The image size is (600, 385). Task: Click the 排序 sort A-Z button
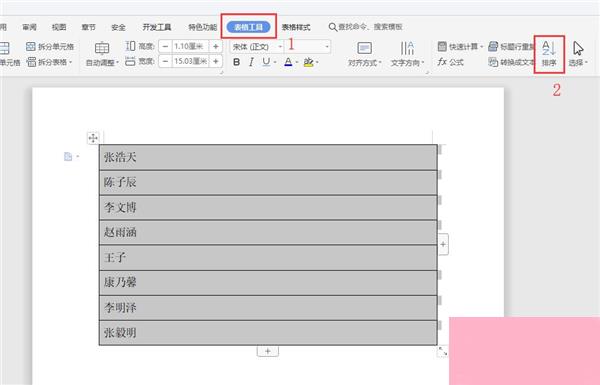tap(549, 54)
